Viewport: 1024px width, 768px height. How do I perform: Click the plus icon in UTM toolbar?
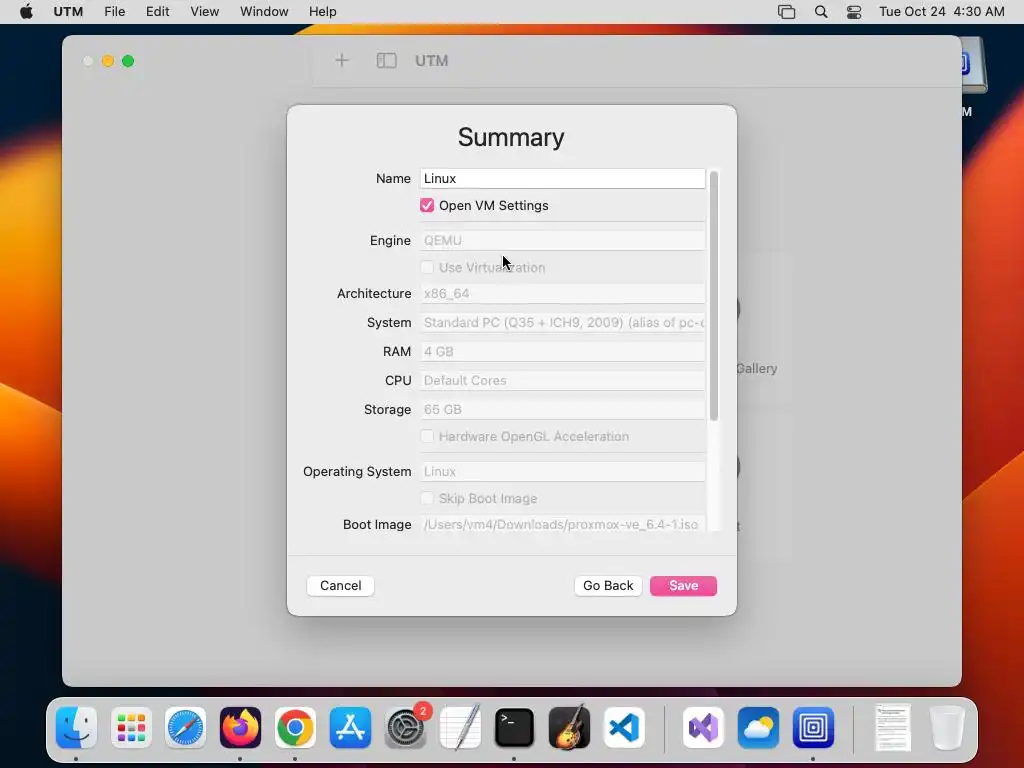tap(342, 61)
